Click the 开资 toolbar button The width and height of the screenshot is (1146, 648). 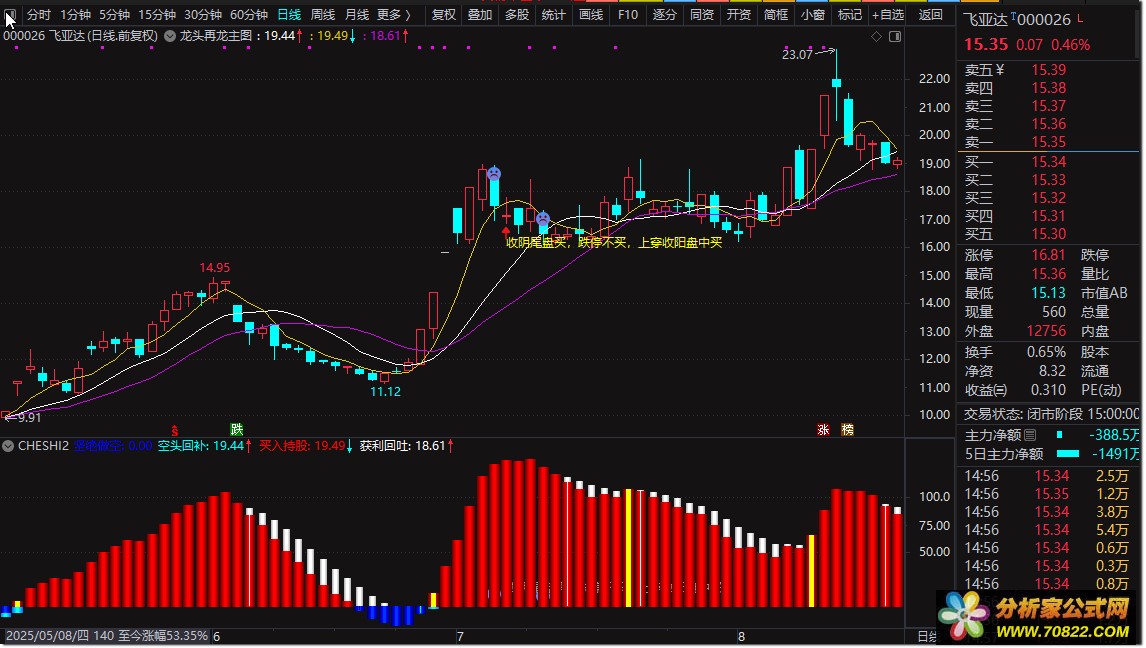click(x=739, y=15)
